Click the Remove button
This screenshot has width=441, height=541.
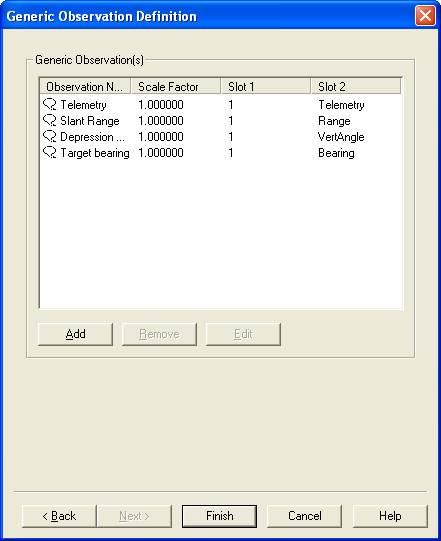(159, 334)
